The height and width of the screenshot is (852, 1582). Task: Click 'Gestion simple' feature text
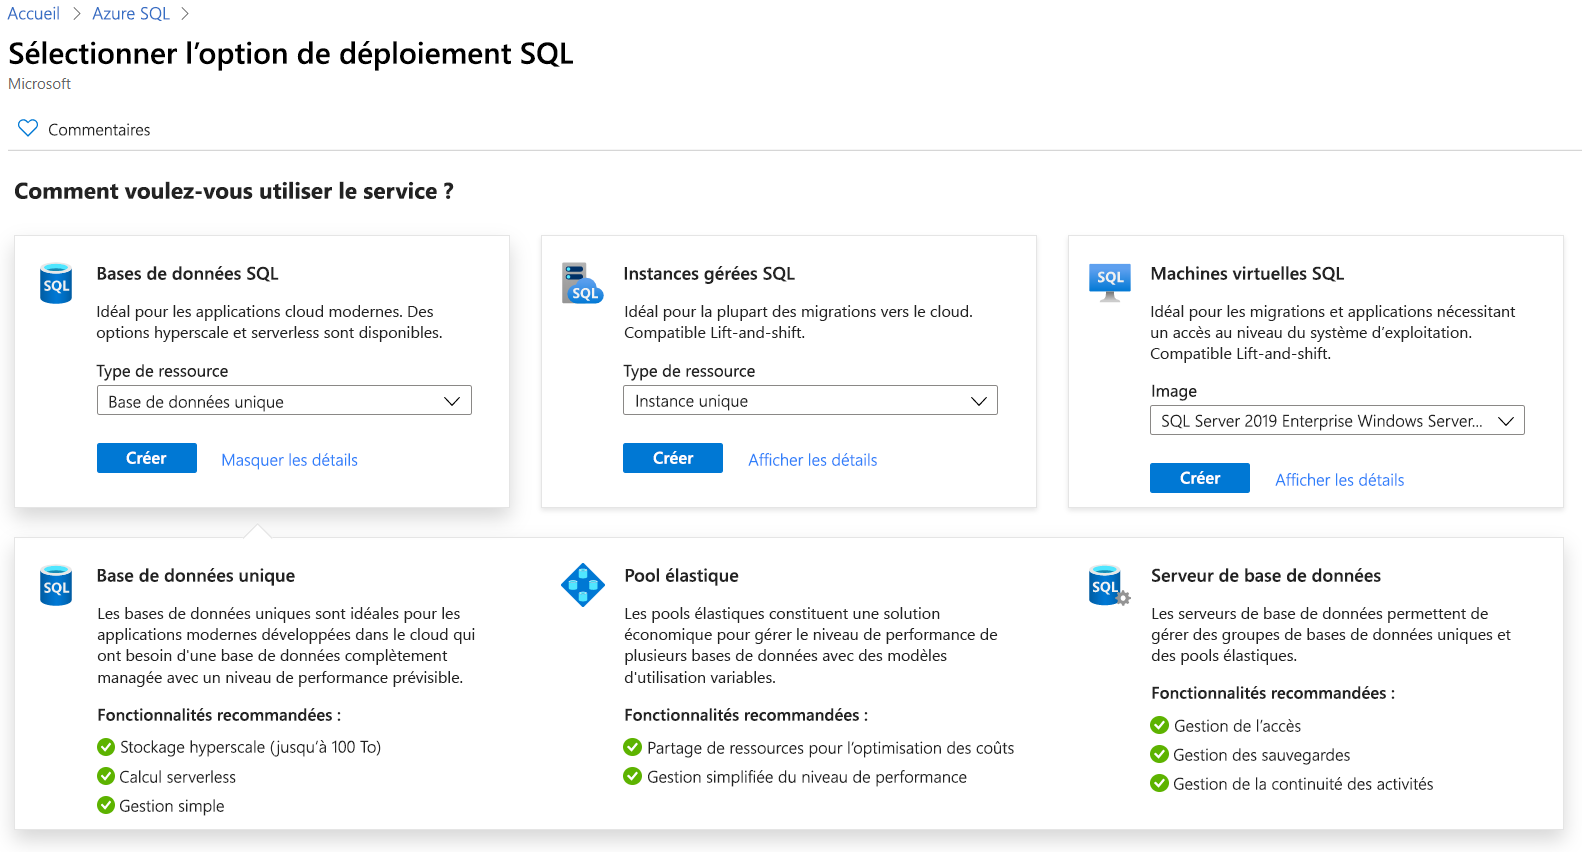(x=172, y=806)
